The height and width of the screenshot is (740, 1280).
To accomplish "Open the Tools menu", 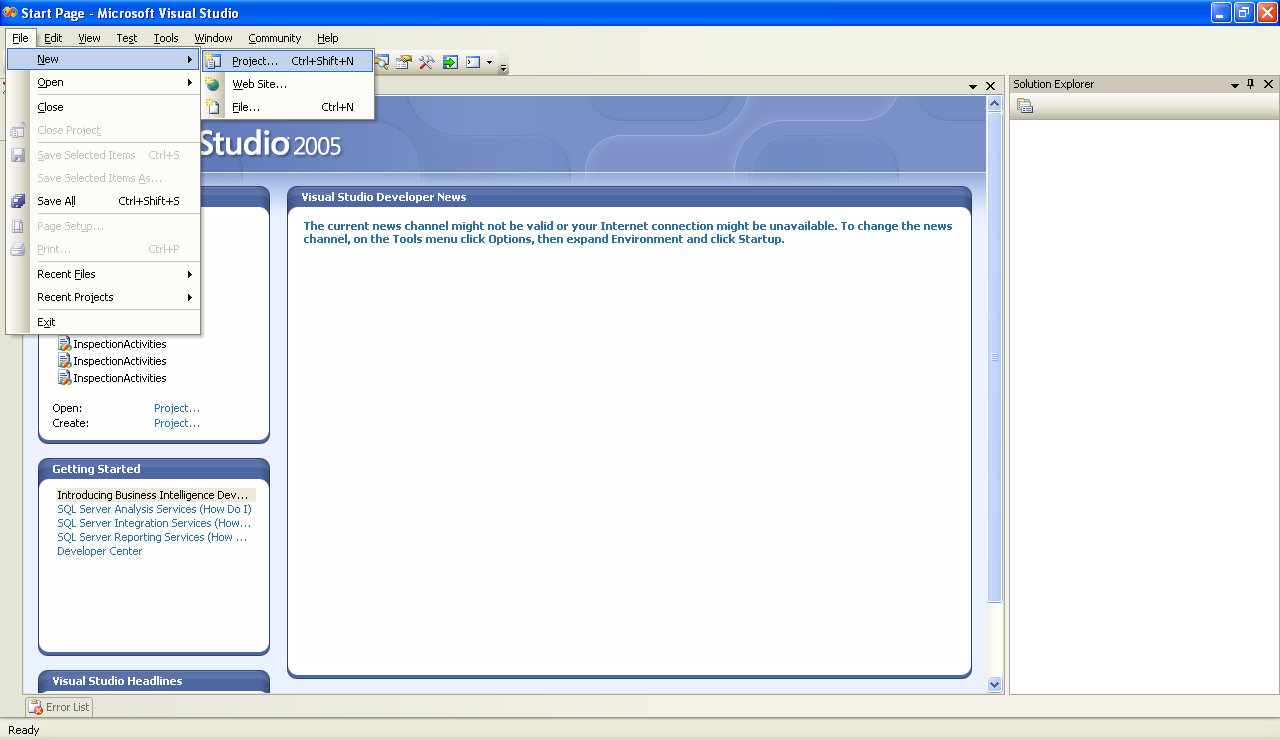I will (166, 38).
